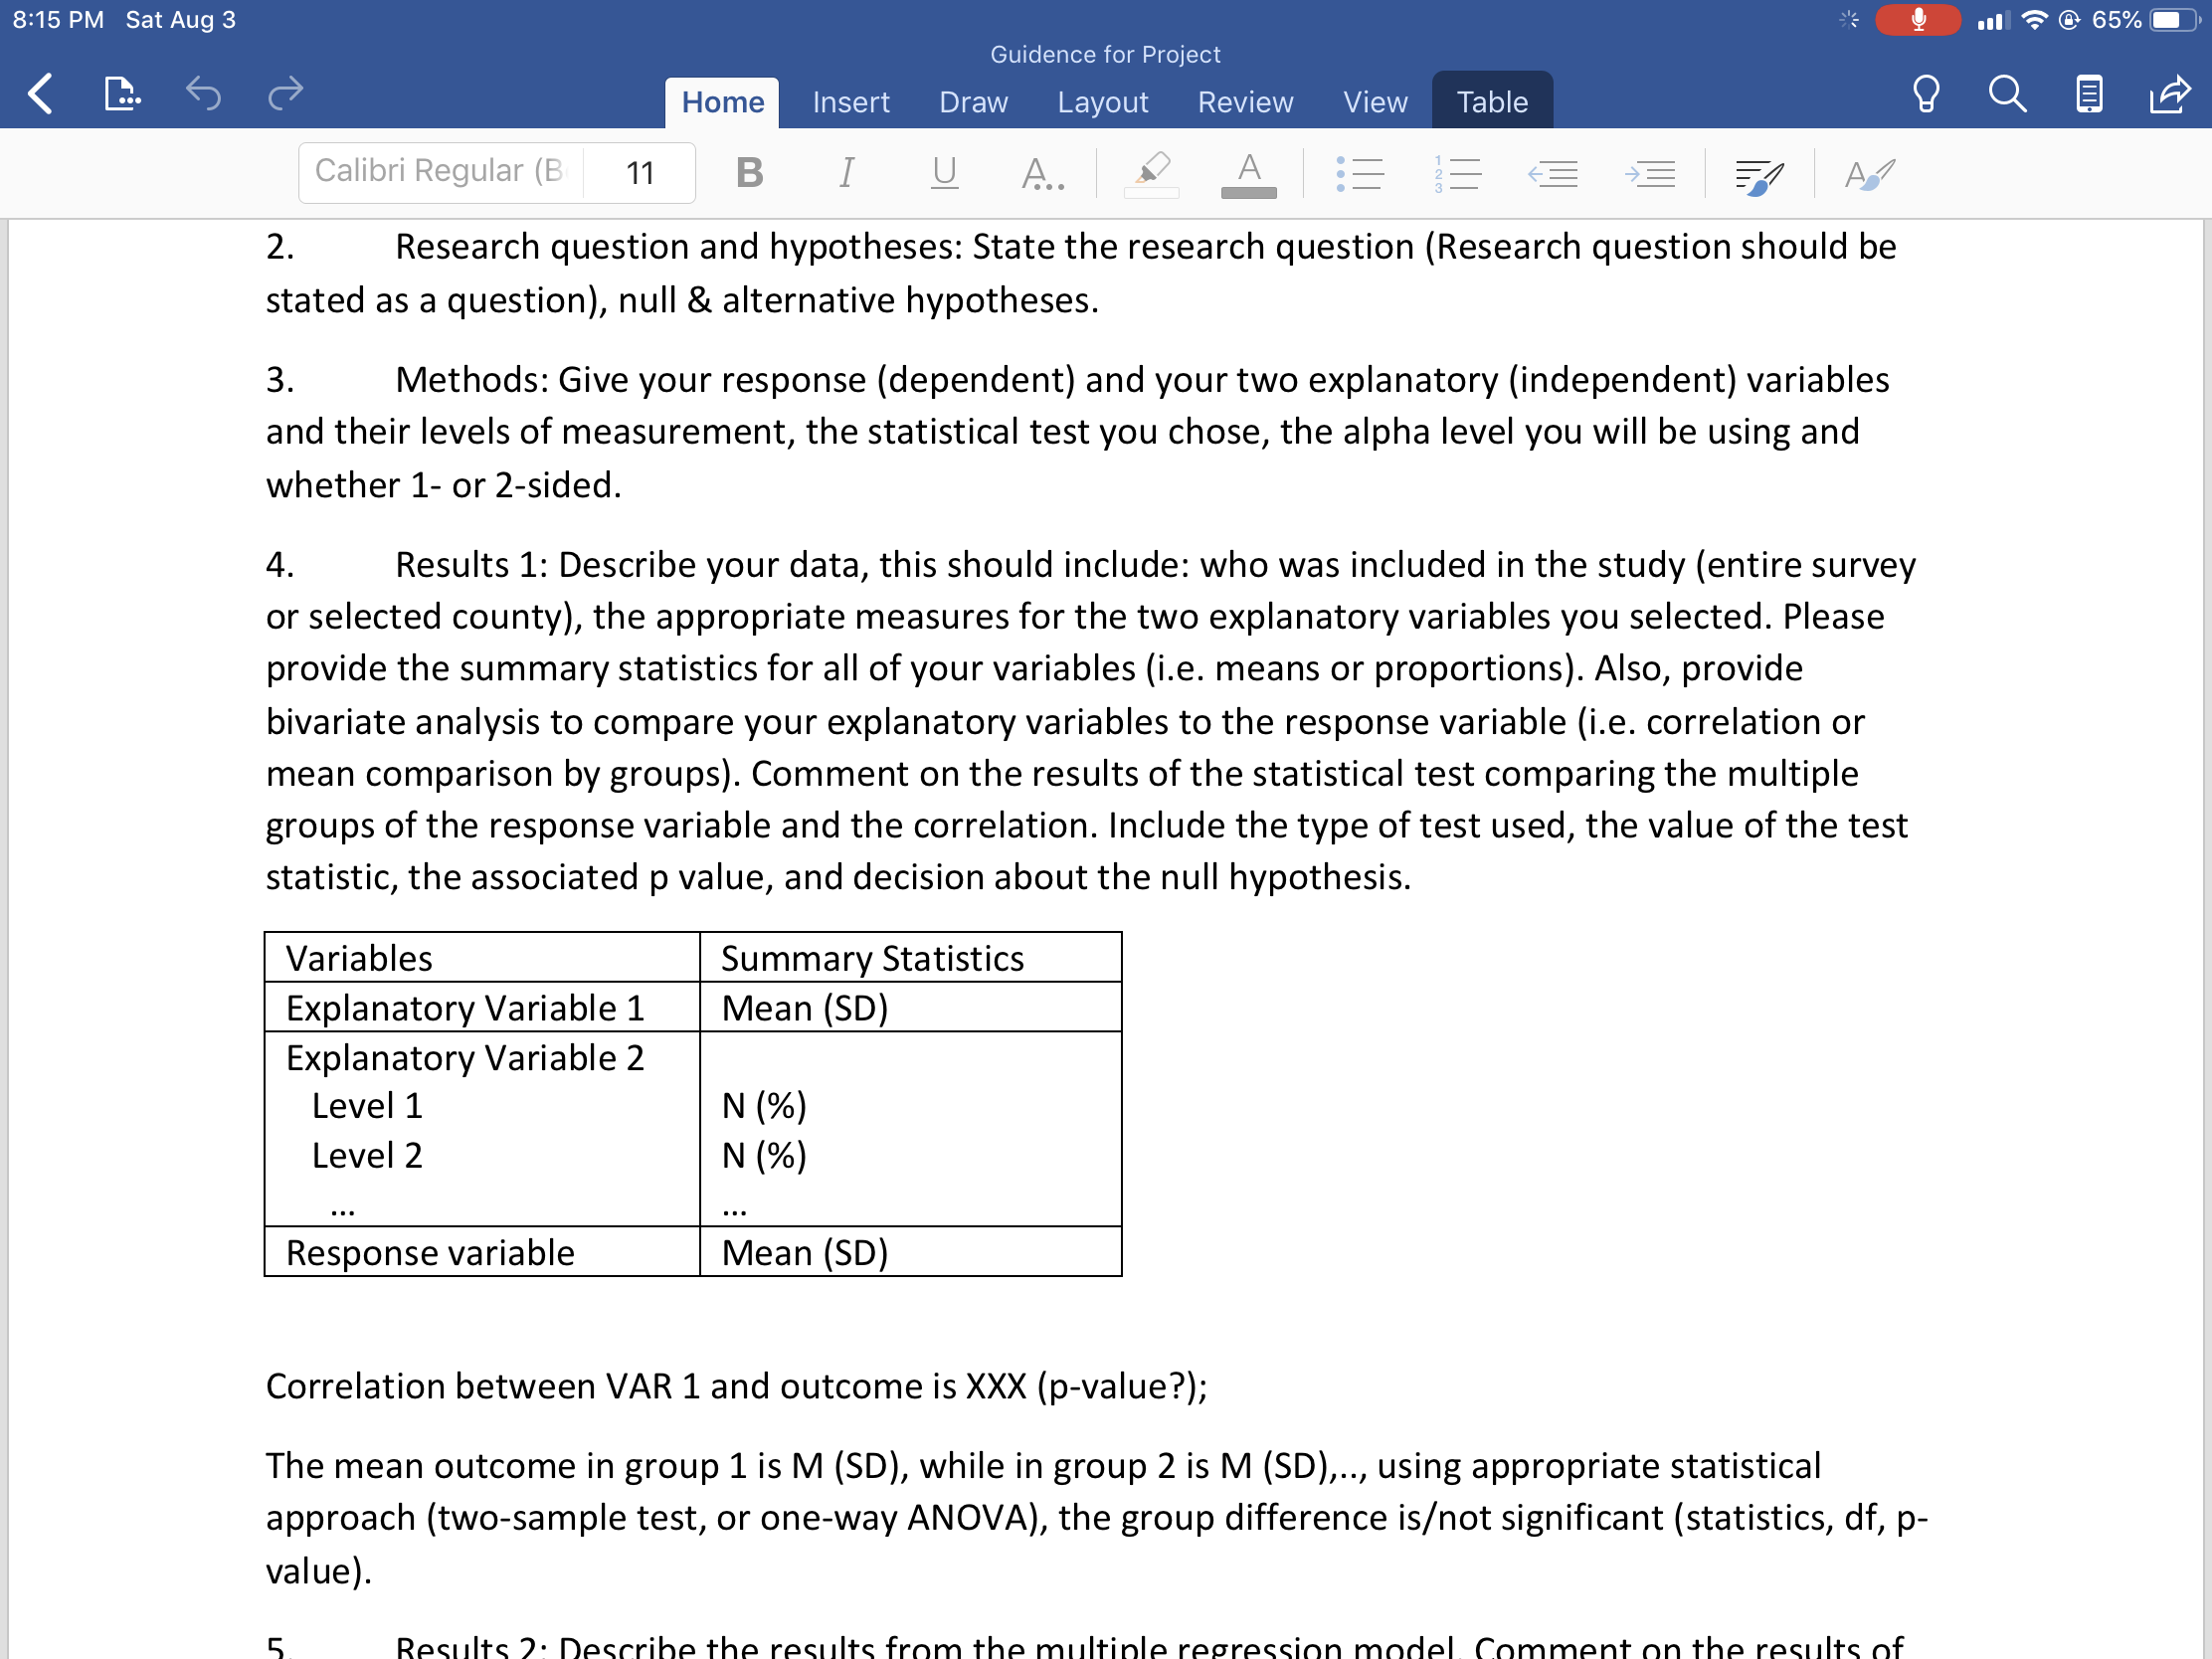Open document search

pyautogui.click(x=2007, y=94)
